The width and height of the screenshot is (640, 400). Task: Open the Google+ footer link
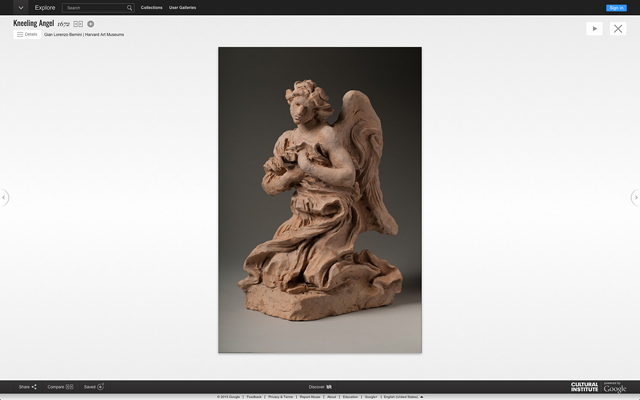[x=371, y=397]
